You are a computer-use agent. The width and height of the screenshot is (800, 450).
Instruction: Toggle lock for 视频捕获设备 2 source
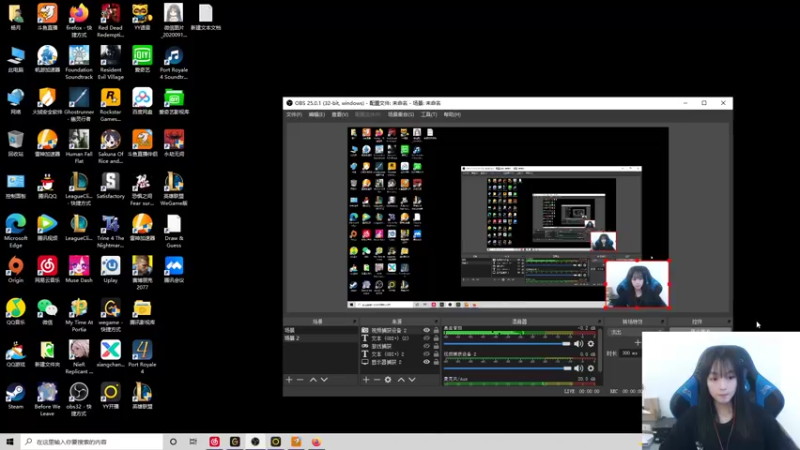tap(436, 331)
